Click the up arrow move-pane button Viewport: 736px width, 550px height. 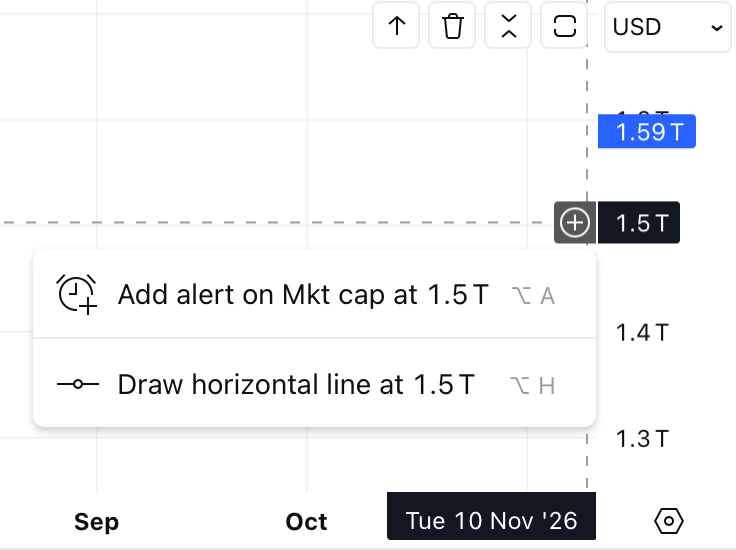(396, 25)
